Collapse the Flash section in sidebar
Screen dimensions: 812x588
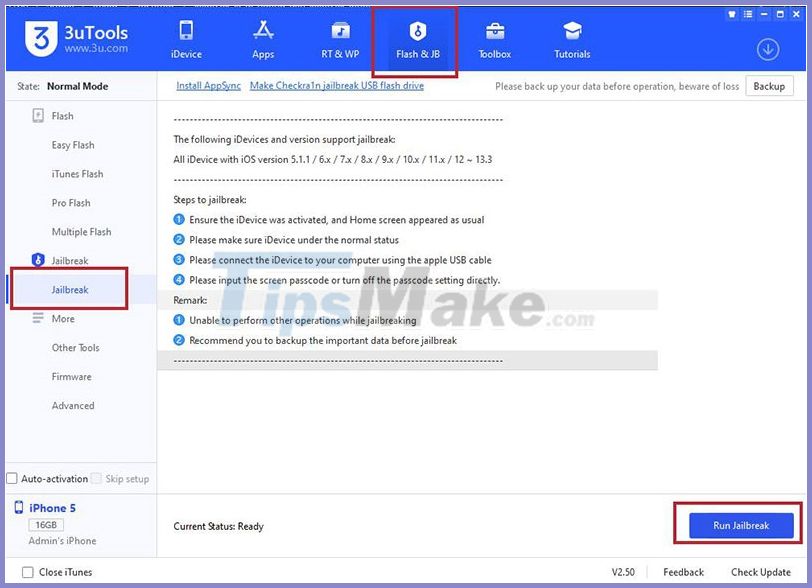pos(60,115)
